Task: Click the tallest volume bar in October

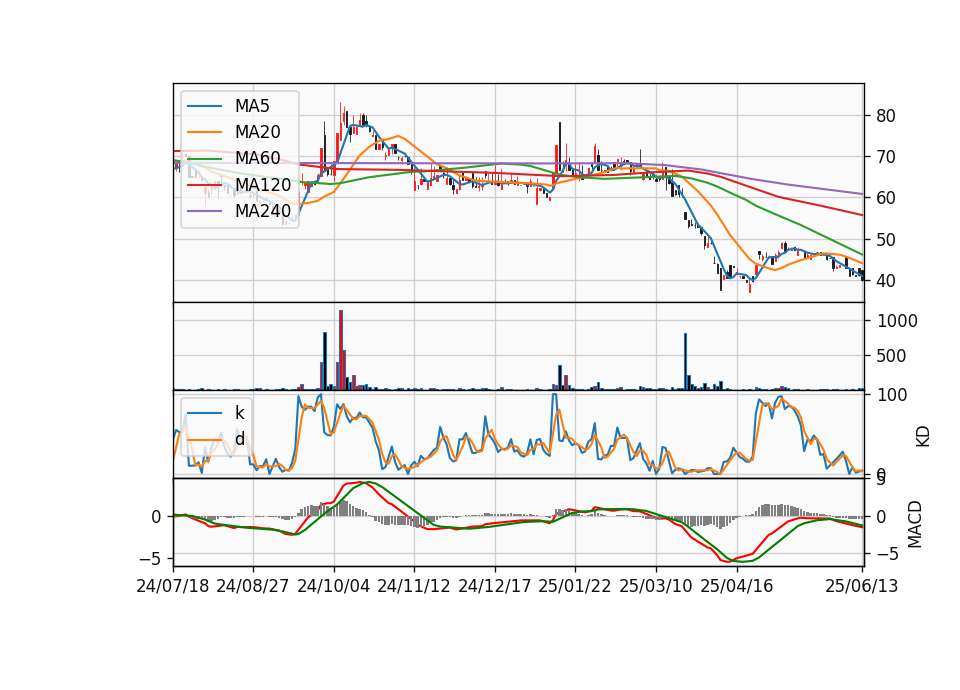Action: coord(341,350)
